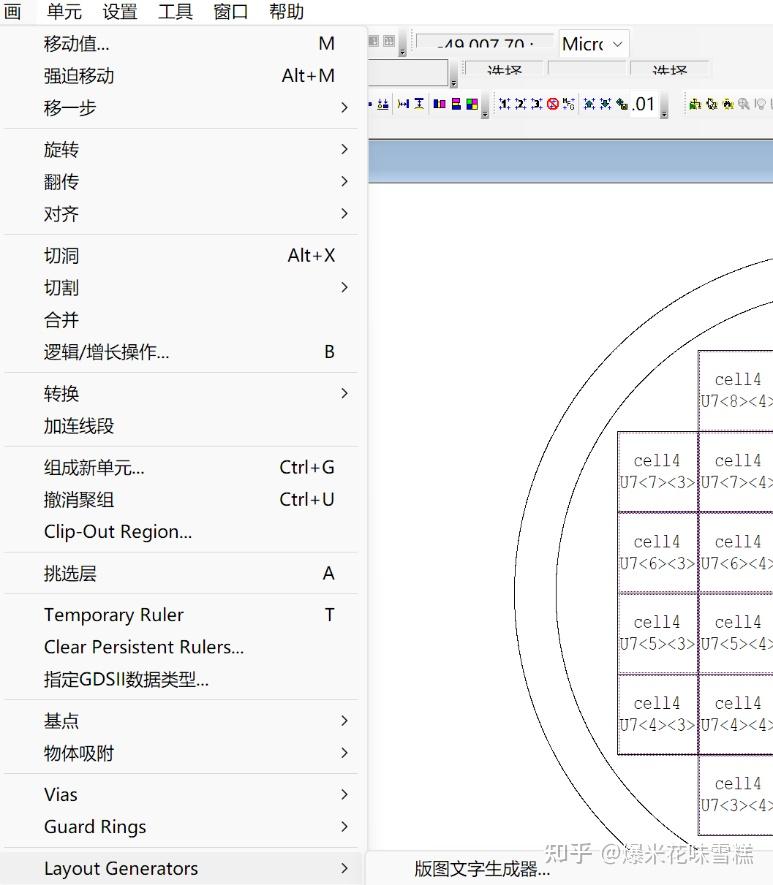Expand the 物体吸附 submenu arrow

tap(344, 753)
